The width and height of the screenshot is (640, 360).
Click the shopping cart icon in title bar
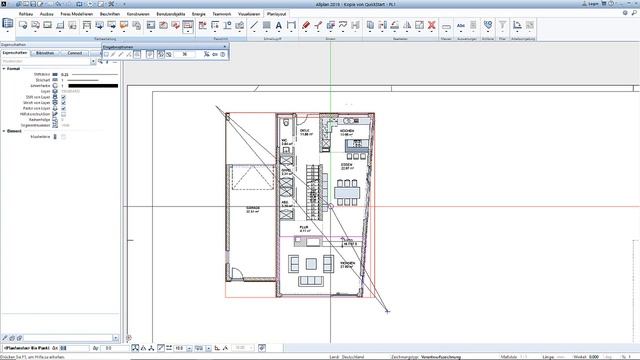(604, 3)
